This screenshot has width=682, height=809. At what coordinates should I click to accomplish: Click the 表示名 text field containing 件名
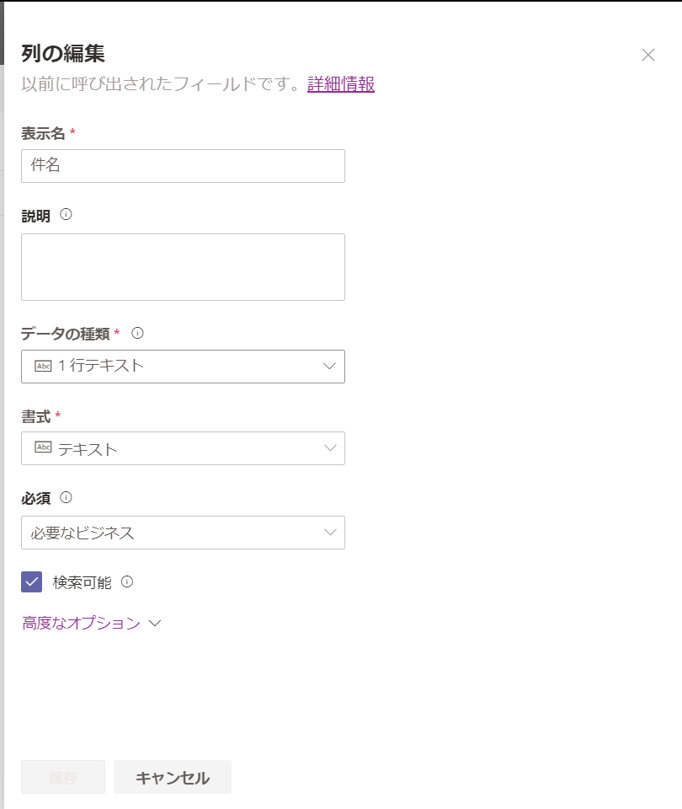[x=183, y=166]
